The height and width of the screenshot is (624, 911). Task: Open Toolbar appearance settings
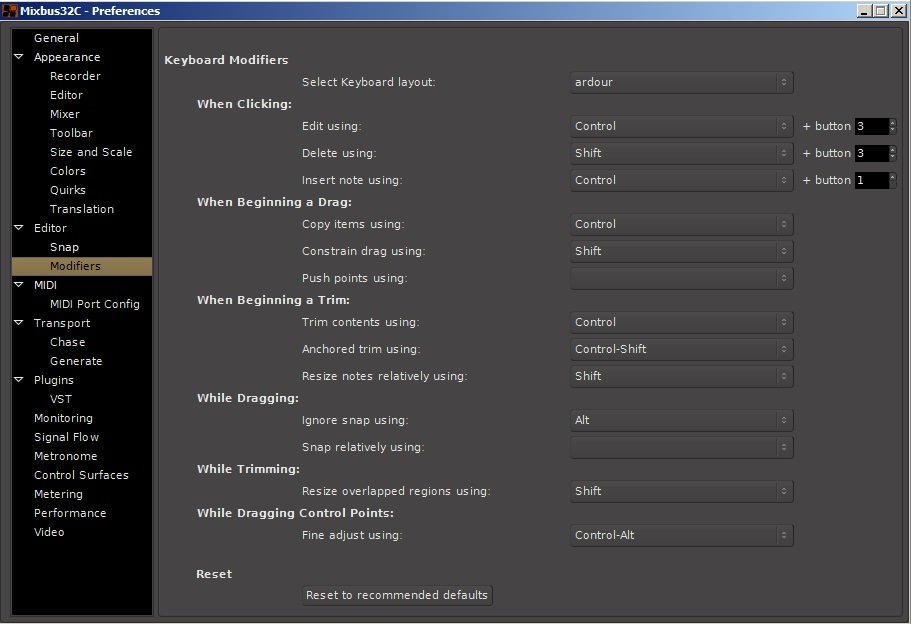(71, 133)
